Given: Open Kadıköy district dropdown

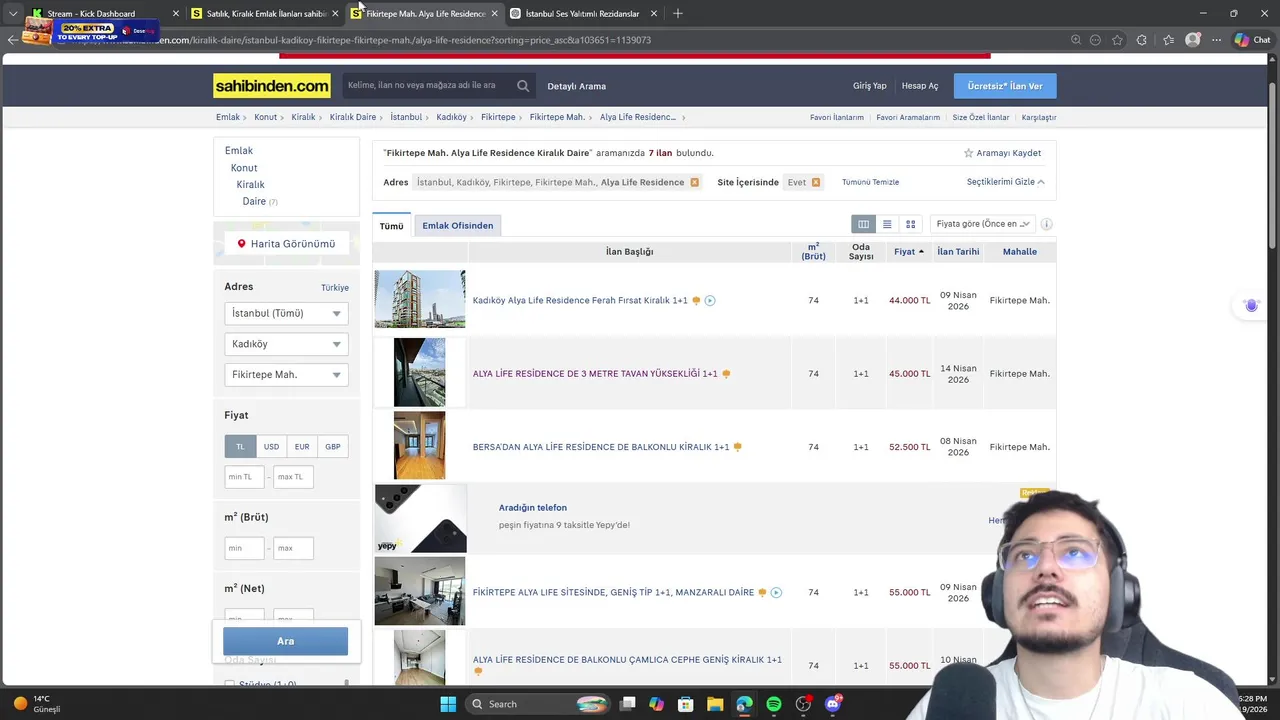Looking at the screenshot, I should click(x=286, y=344).
